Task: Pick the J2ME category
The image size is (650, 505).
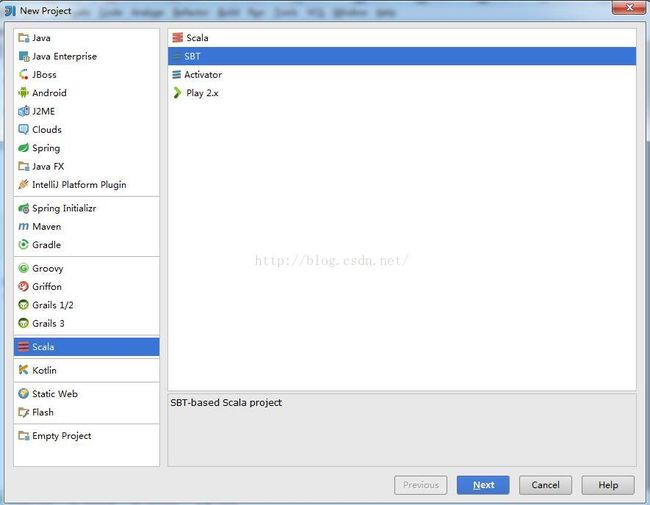Action: point(86,111)
